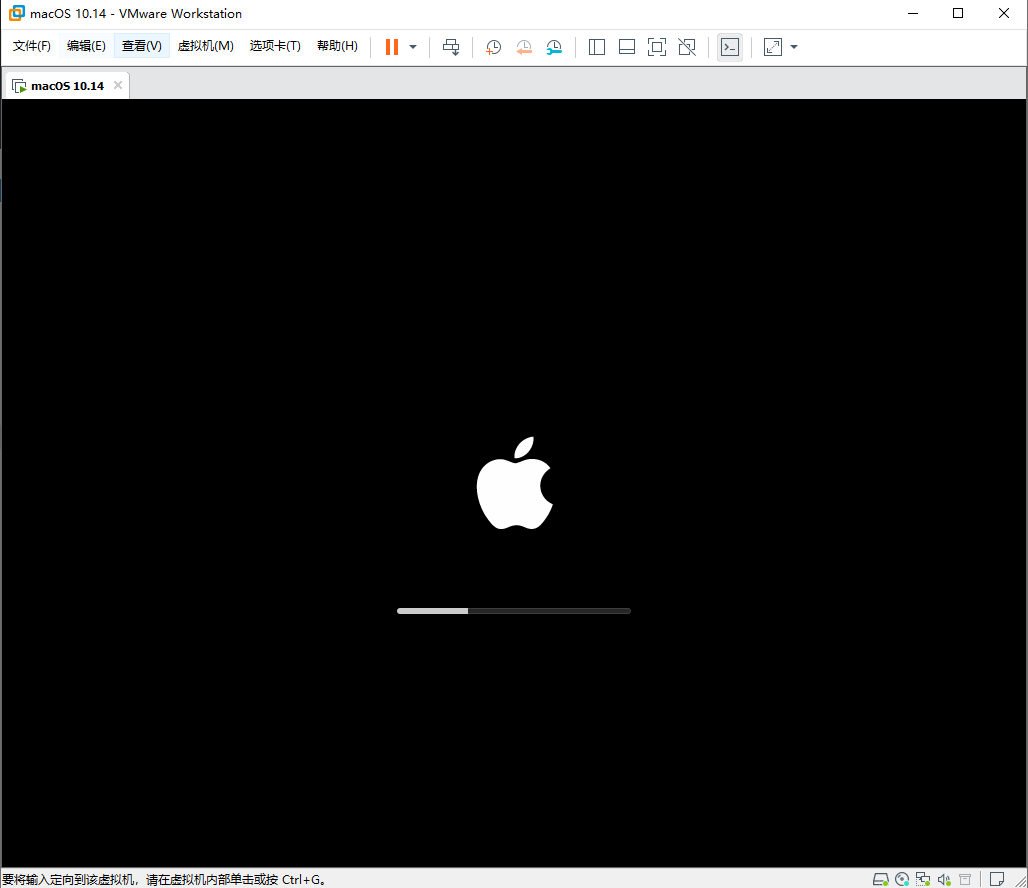The height and width of the screenshot is (888, 1028).
Task: Revert the VM to its snapshot
Action: pos(524,46)
